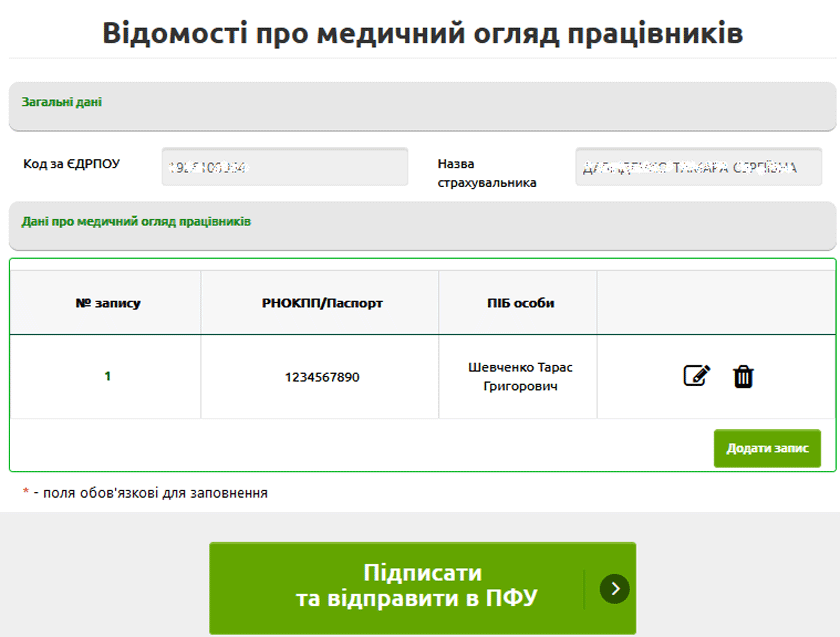Click the Код за ЄДРПОУ label

[71, 163]
